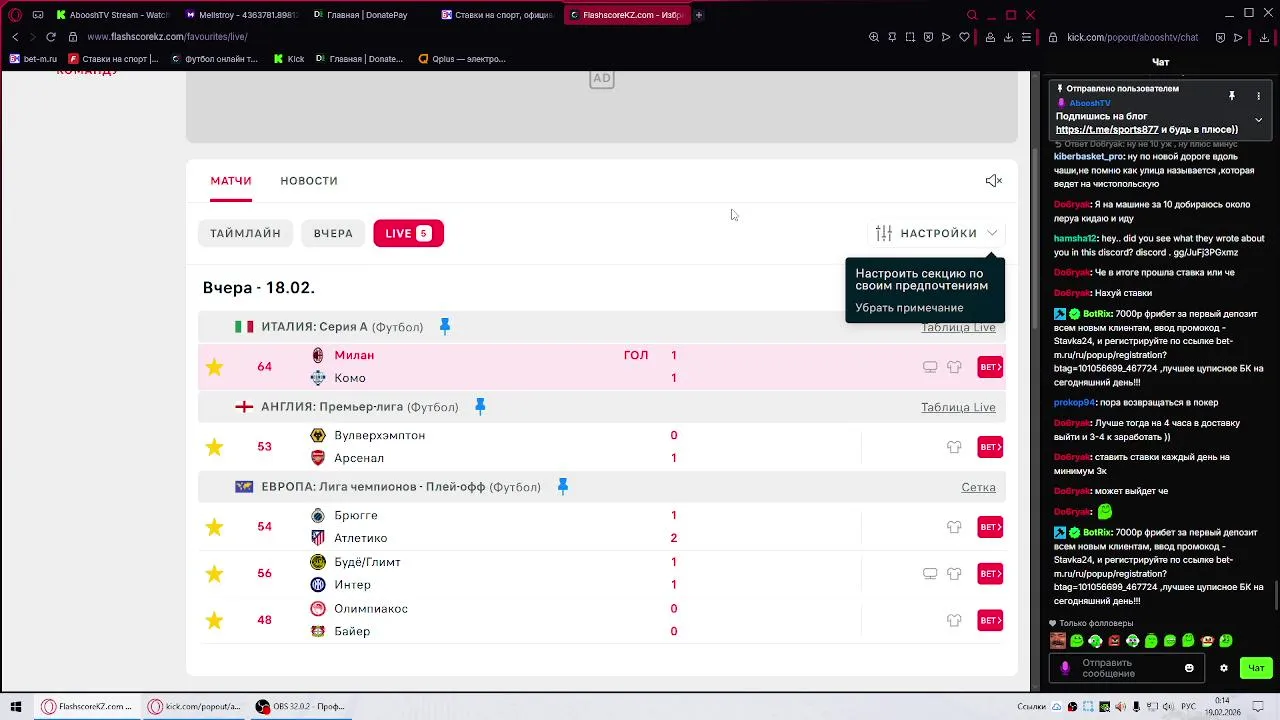Unpin the Италия Серия А league
This screenshot has height=720, width=1280.
click(445, 327)
